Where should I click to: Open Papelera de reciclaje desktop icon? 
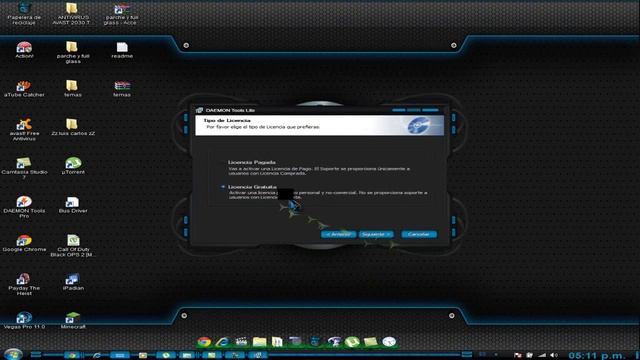pyautogui.click(x=24, y=13)
